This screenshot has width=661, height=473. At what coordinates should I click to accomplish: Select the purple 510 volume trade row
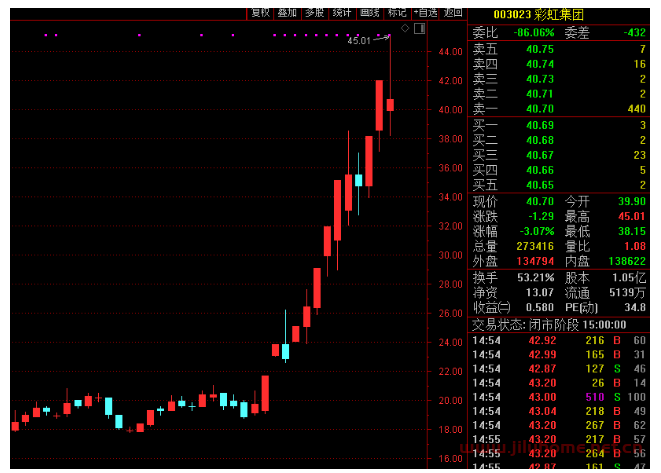tap(558, 397)
